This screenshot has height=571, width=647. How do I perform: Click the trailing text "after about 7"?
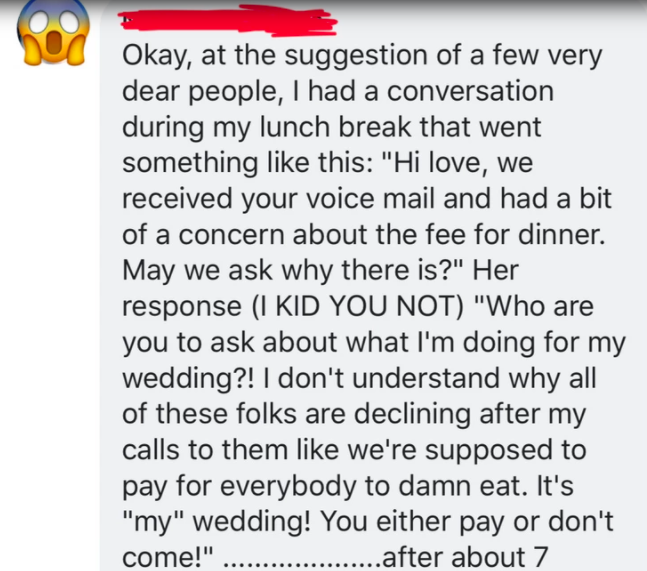click(x=465, y=558)
